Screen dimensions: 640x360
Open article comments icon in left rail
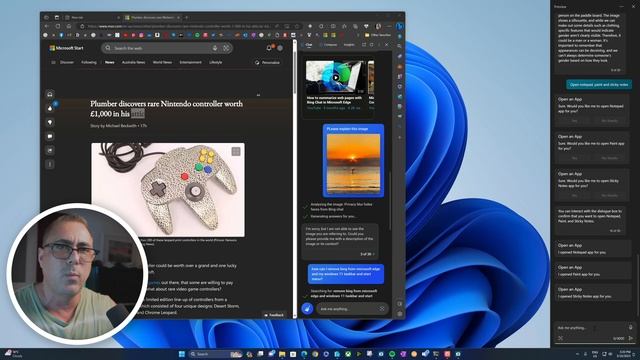50,136
